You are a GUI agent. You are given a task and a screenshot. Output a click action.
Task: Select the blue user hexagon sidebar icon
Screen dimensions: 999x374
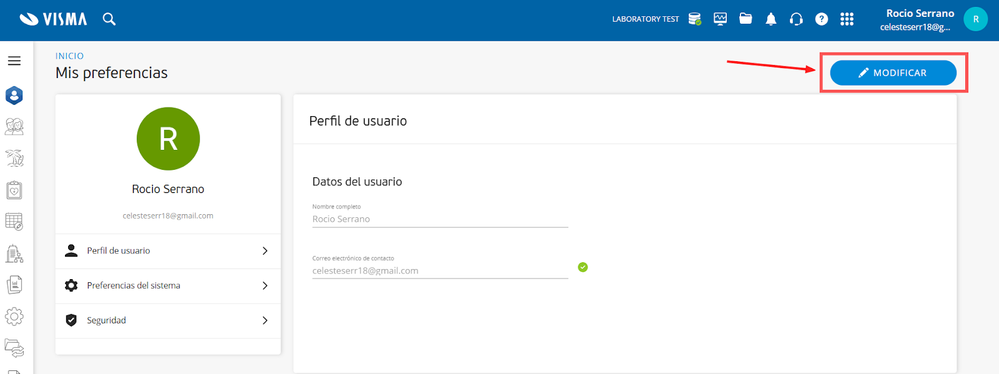(x=14, y=96)
